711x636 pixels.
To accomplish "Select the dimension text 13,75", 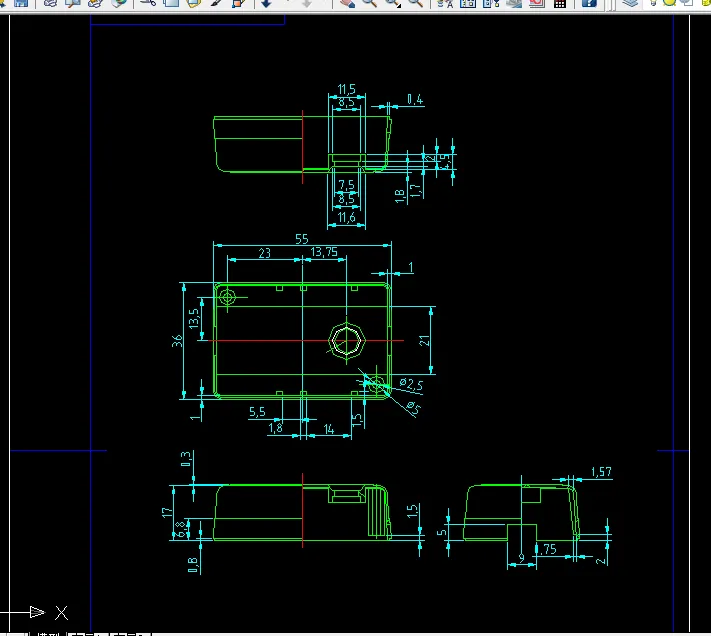I will point(324,252).
